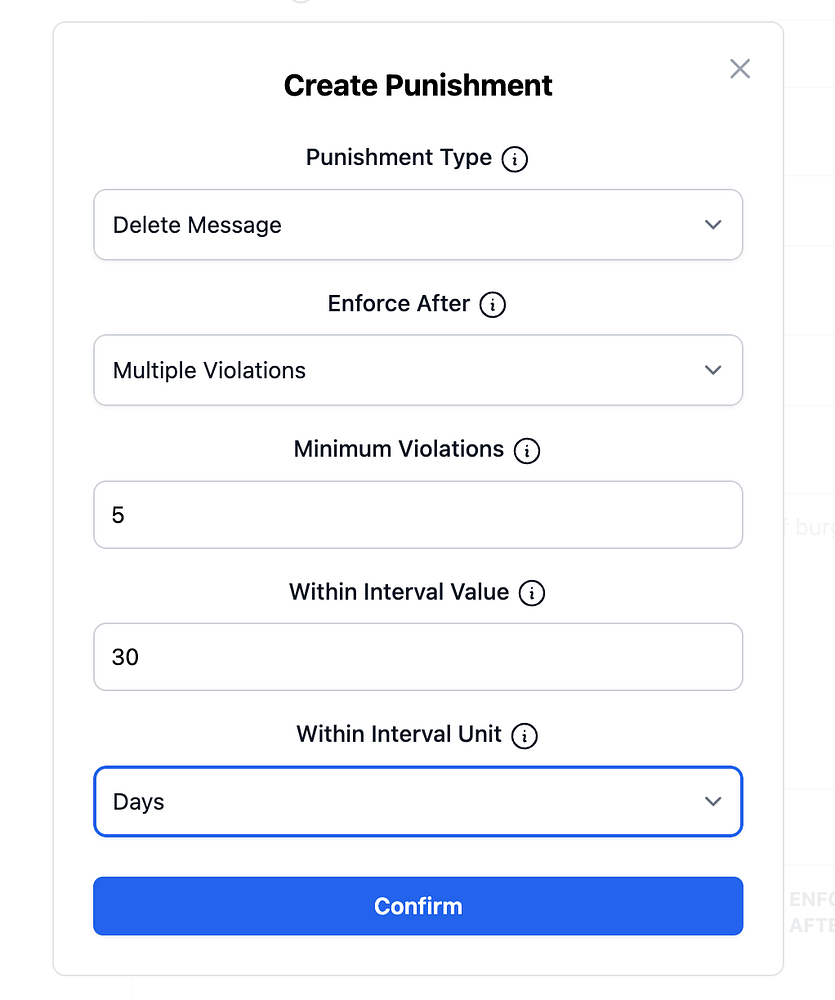
Task: Click chevron arrow in Multiple Violations dropdown
Action: (712, 370)
